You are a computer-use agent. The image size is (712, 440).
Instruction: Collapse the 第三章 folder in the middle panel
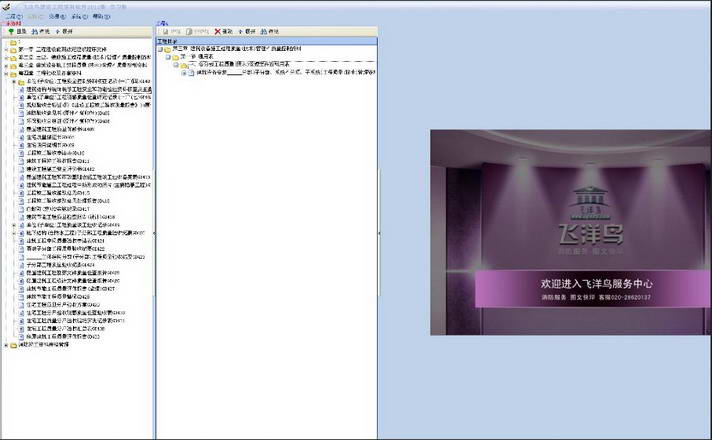pos(160,49)
